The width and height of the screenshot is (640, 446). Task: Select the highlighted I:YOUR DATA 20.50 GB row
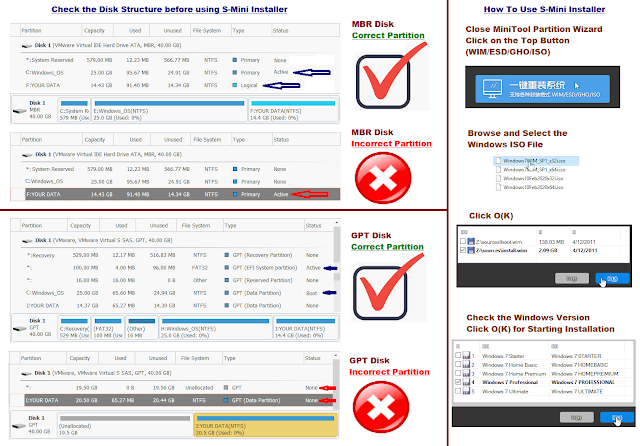[x=179, y=400]
